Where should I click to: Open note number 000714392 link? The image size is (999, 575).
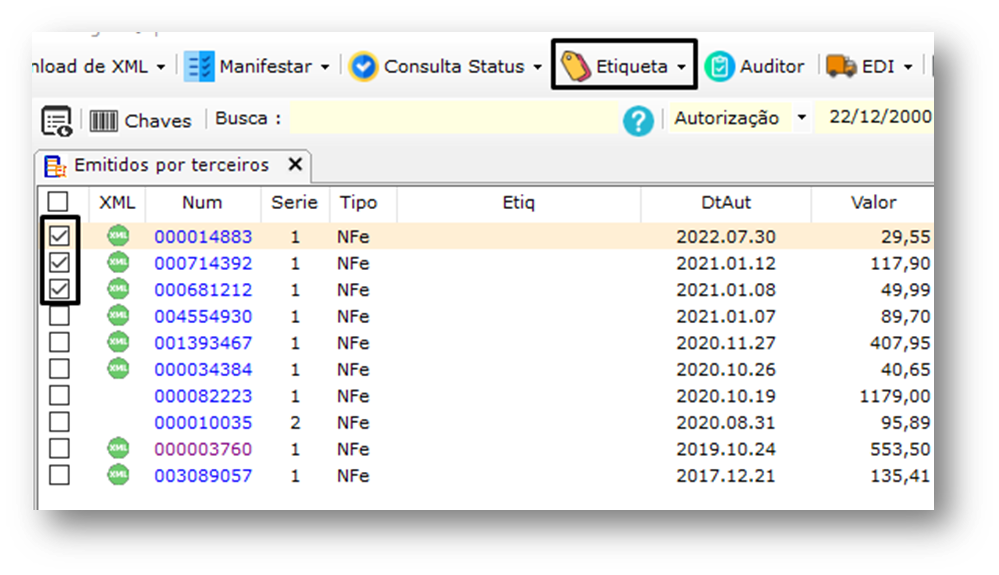(203, 264)
